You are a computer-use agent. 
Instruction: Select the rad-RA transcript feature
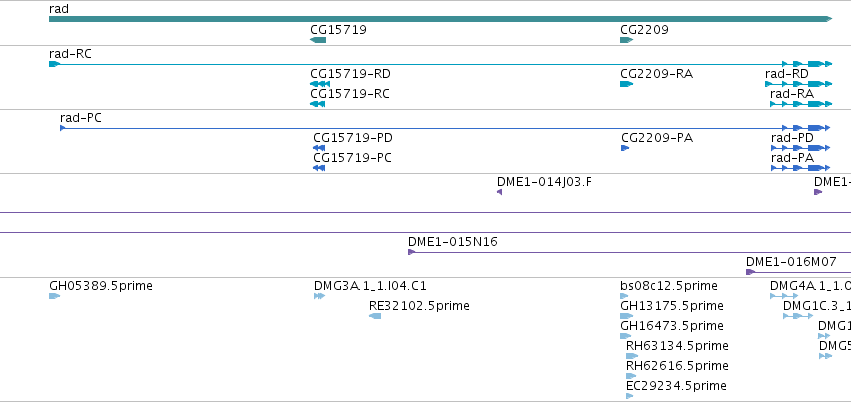(801, 104)
